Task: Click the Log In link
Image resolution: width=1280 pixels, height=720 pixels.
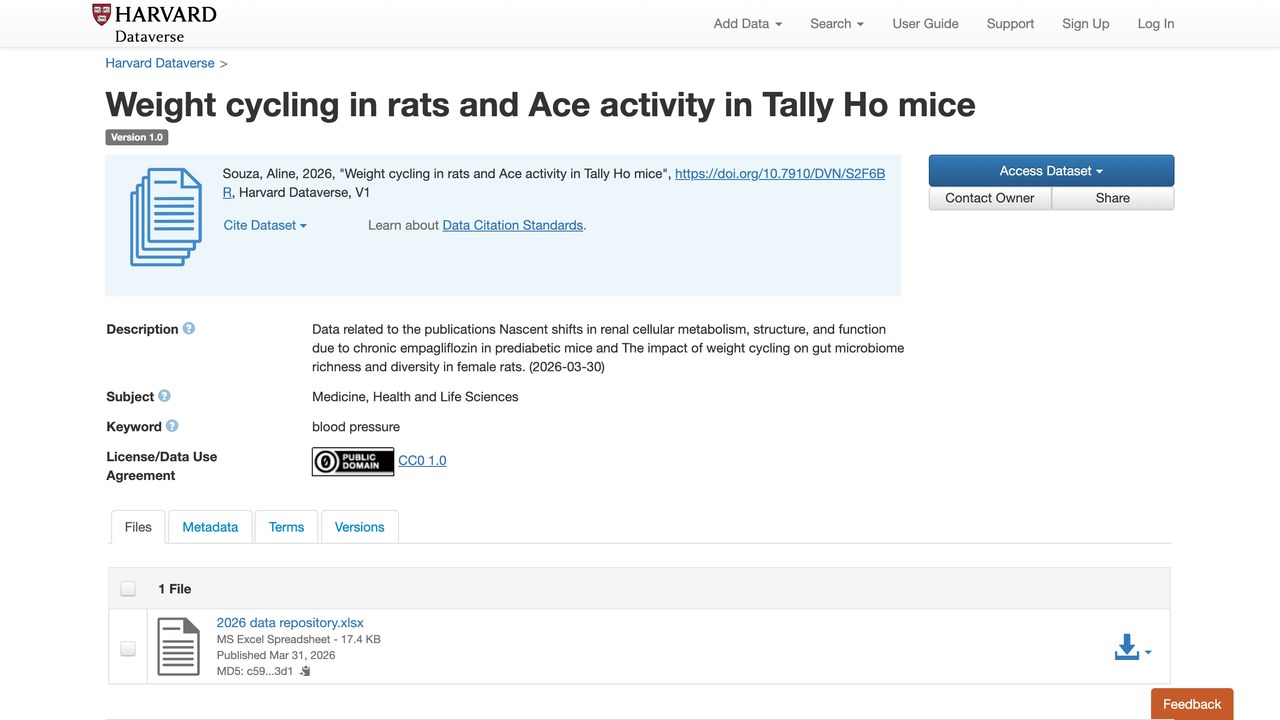Action: pyautogui.click(x=1156, y=24)
